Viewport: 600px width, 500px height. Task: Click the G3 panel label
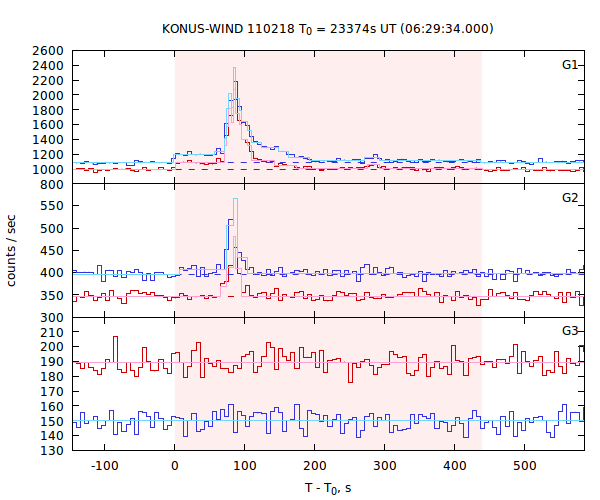569,331
